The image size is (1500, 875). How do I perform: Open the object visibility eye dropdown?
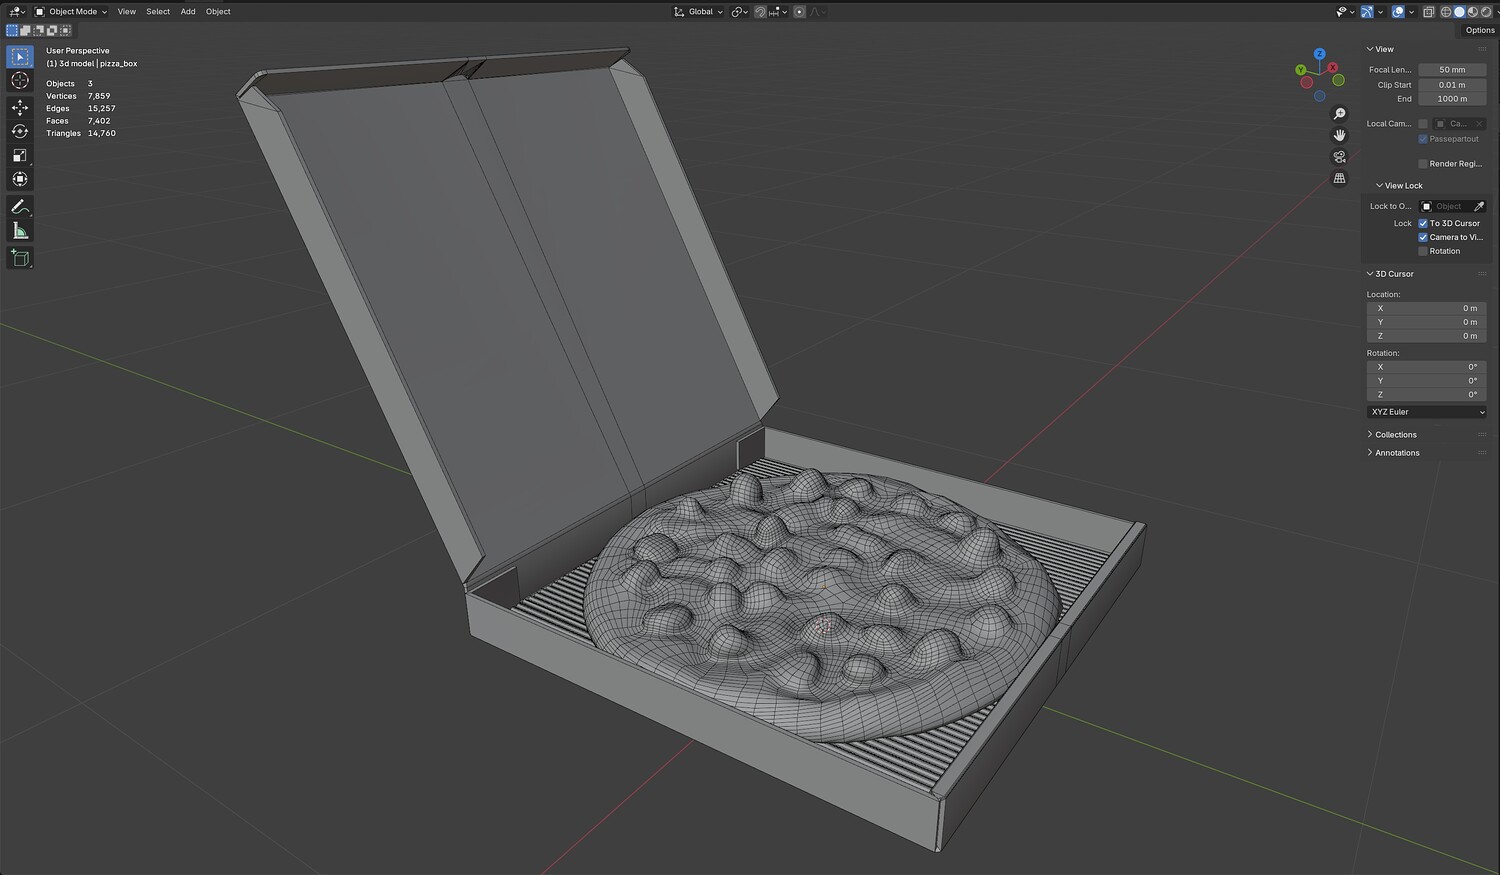coord(1345,12)
